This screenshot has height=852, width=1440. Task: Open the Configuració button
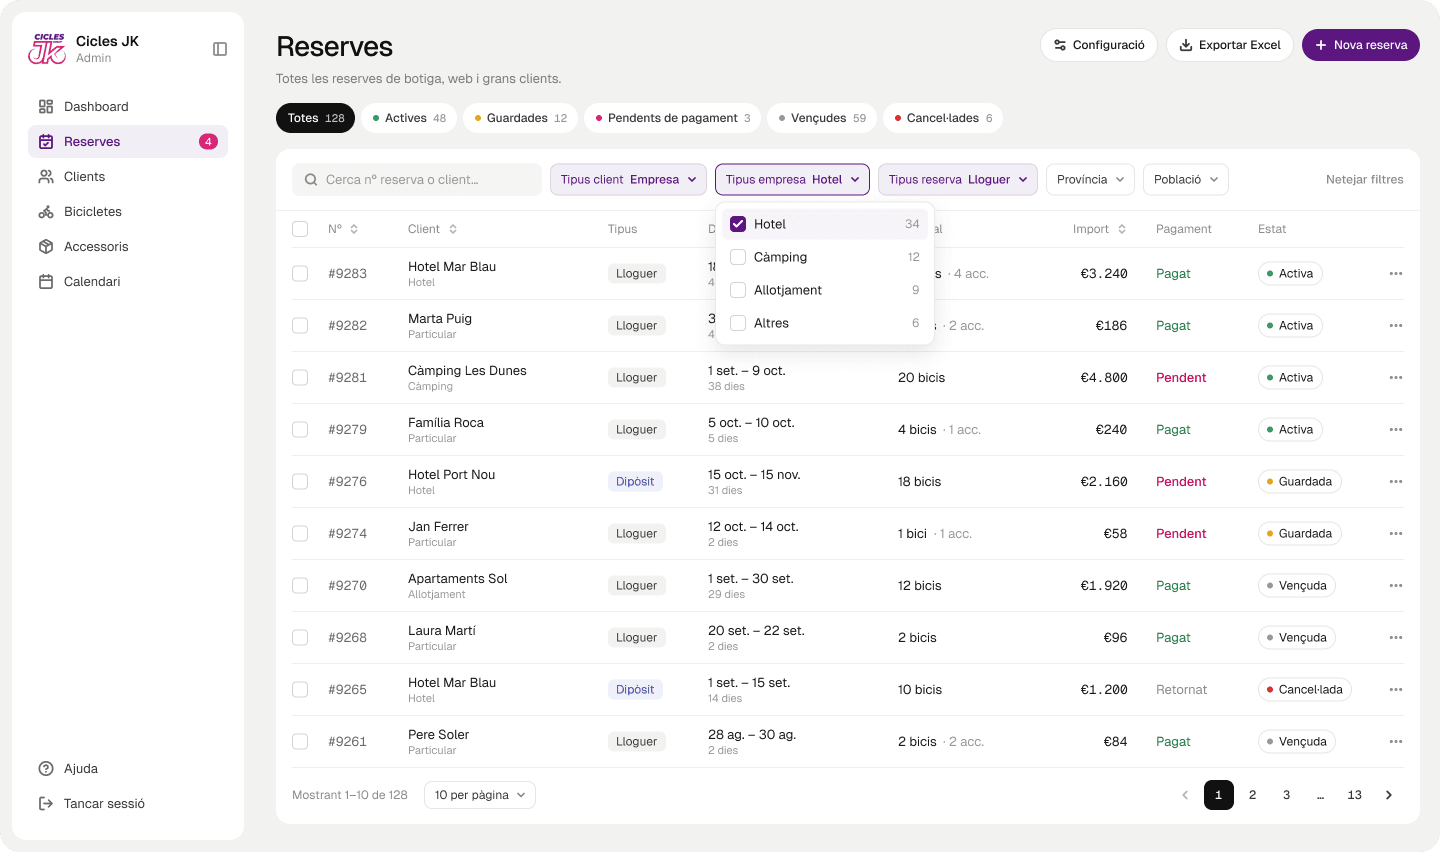pos(1099,45)
